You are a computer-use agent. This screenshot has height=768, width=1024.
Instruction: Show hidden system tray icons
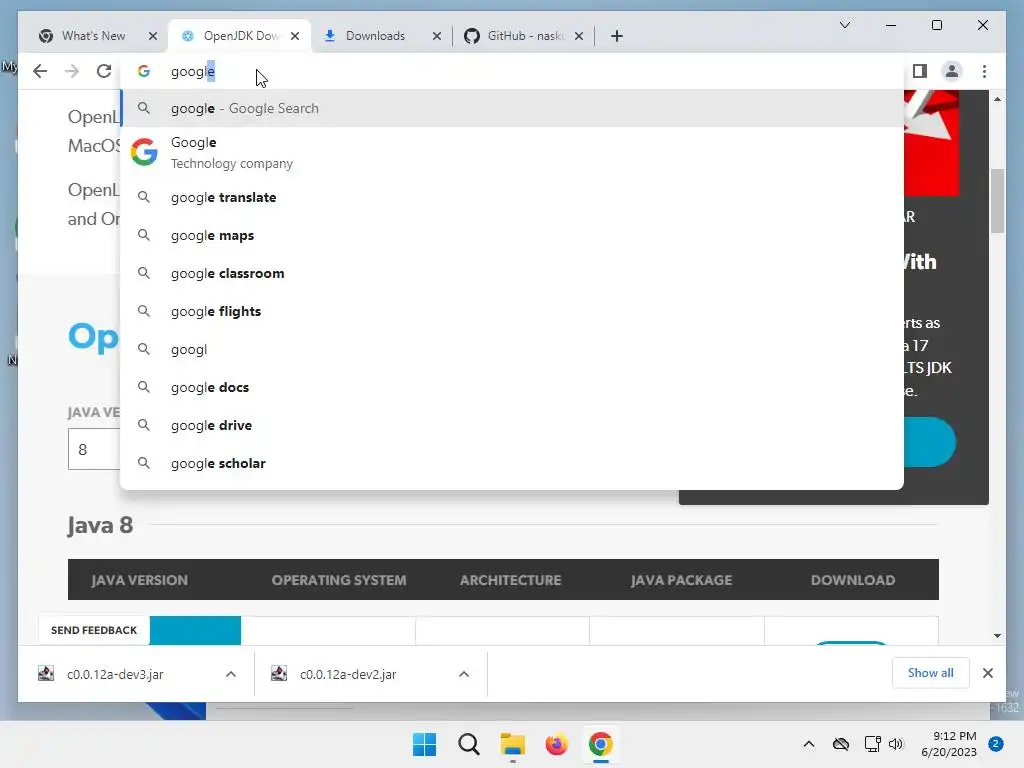808,744
